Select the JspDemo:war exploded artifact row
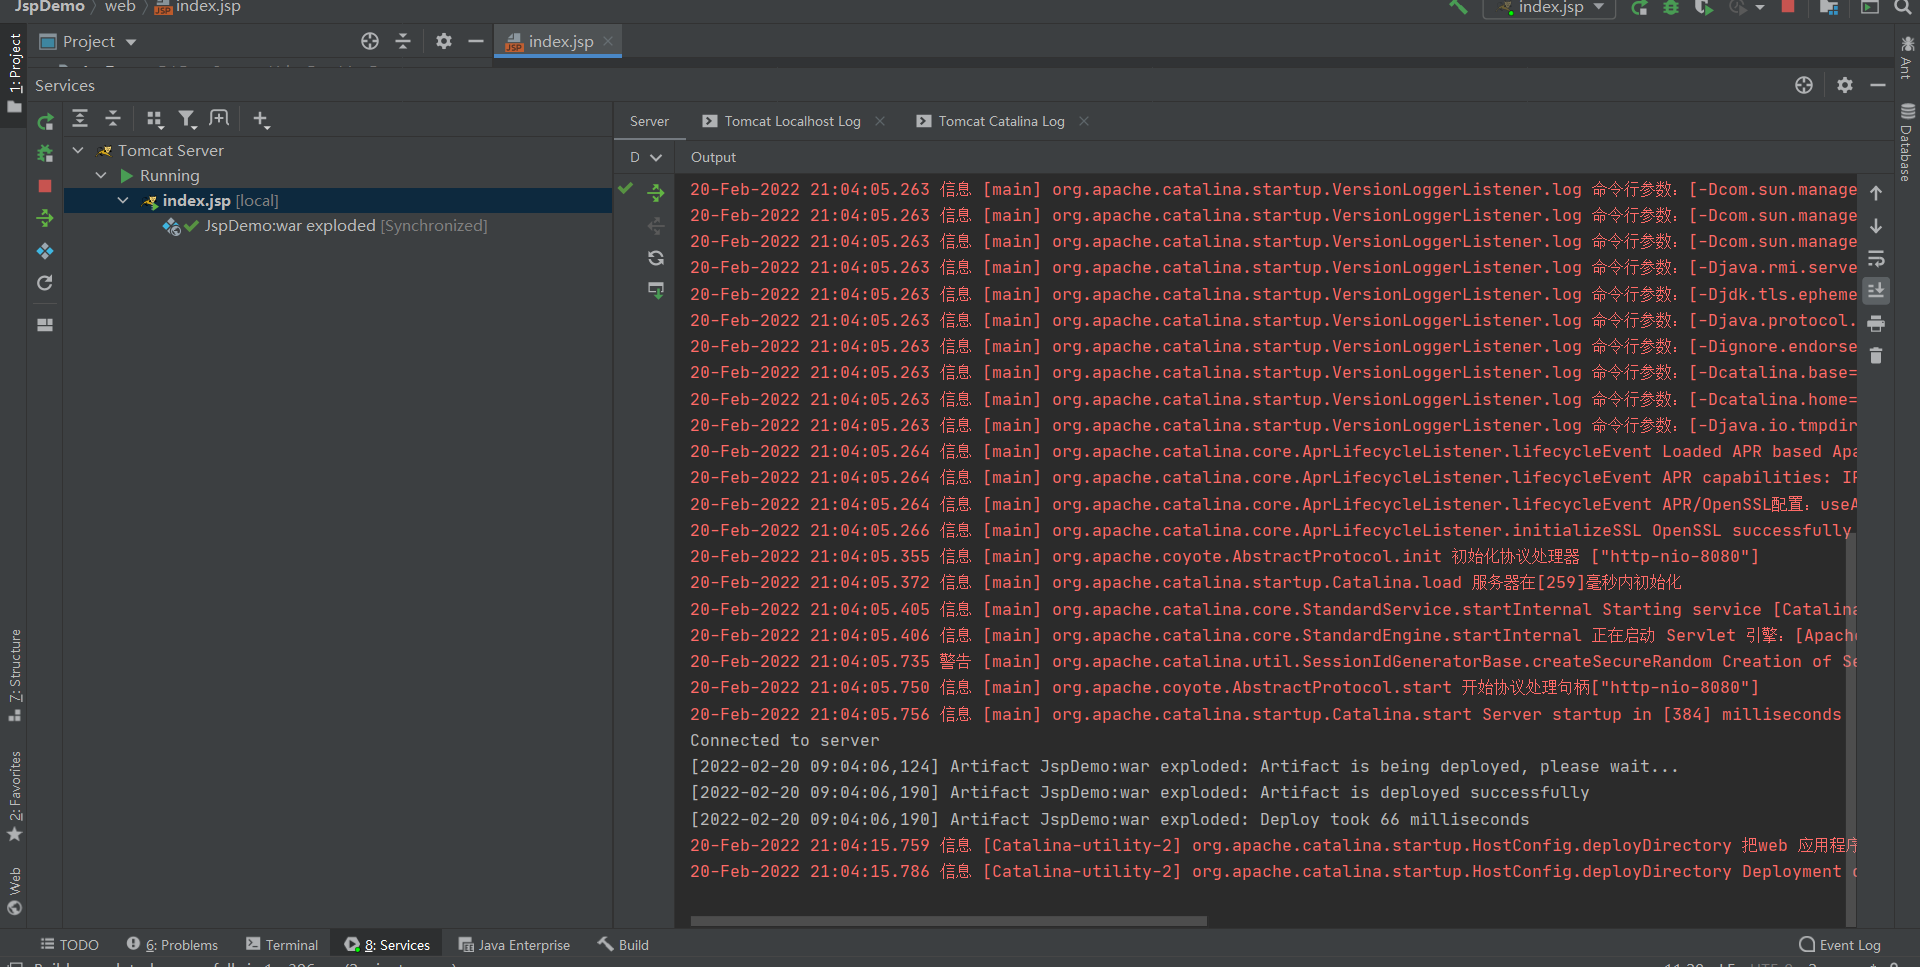Image resolution: width=1920 pixels, height=967 pixels. pos(338,226)
